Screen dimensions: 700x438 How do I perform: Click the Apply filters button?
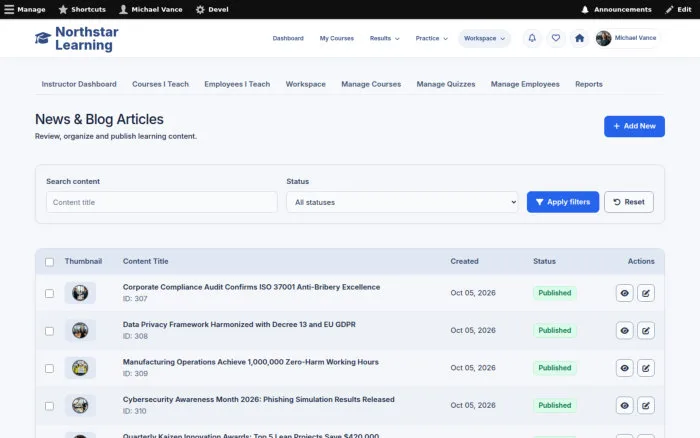pyautogui.click(x=562, y=202)
